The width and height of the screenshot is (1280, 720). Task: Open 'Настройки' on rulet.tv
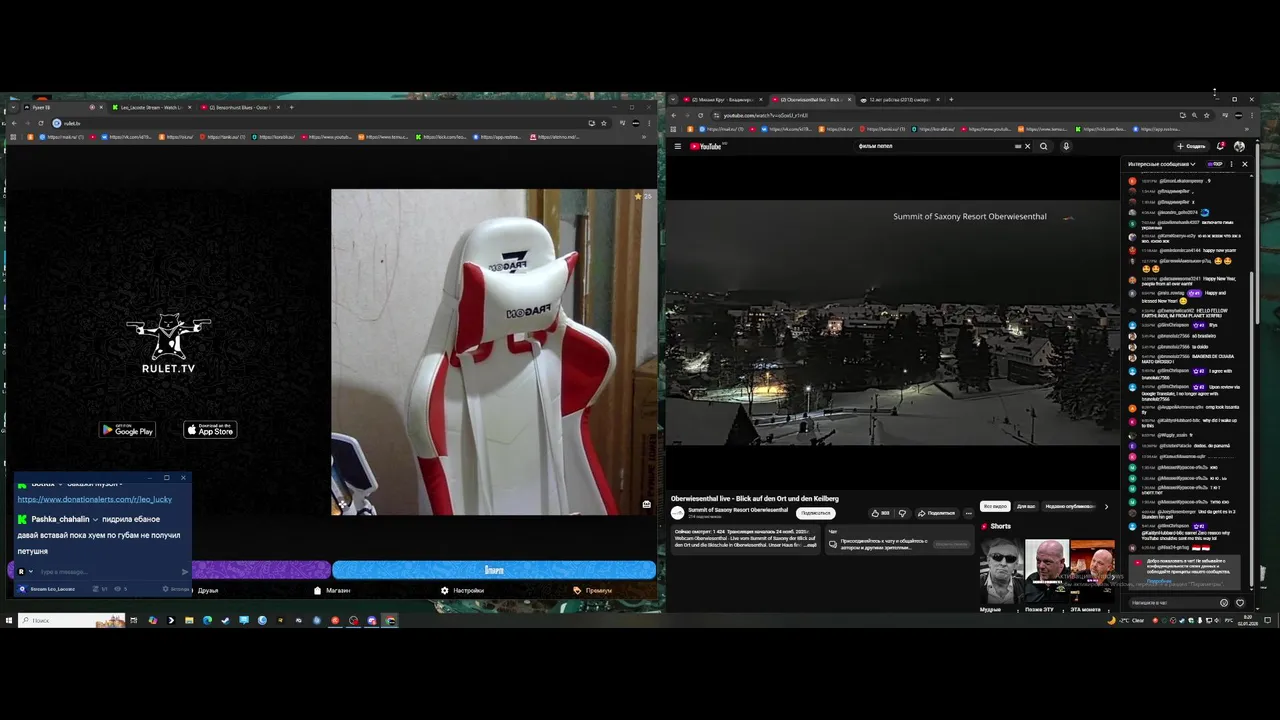pyautogui.click(x=463, y=590)
